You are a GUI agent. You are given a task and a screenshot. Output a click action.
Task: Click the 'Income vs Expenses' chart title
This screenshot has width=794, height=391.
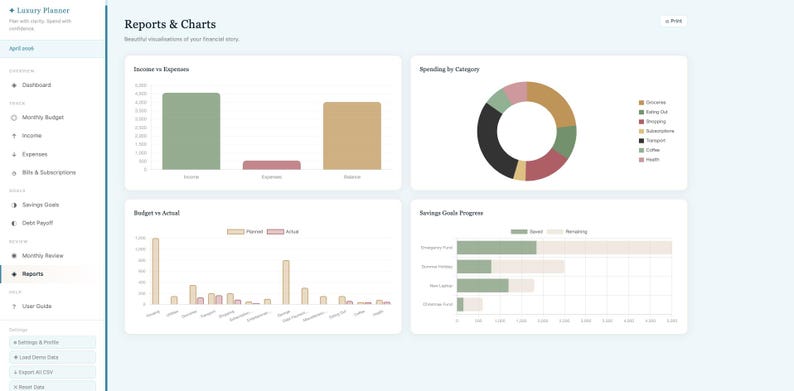click(161, 69)
